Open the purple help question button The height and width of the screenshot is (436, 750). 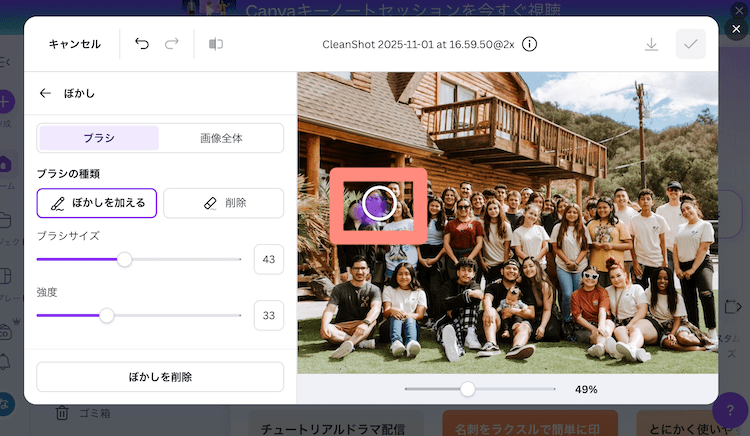pos(728,410)
